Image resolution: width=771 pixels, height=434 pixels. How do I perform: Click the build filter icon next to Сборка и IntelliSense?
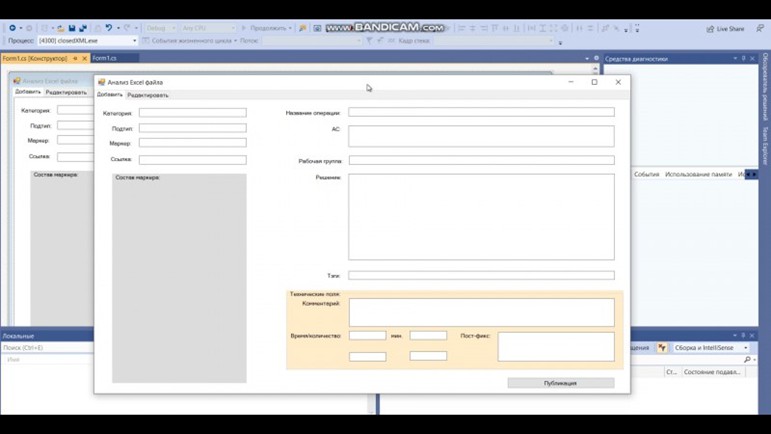tap(662, 347)
